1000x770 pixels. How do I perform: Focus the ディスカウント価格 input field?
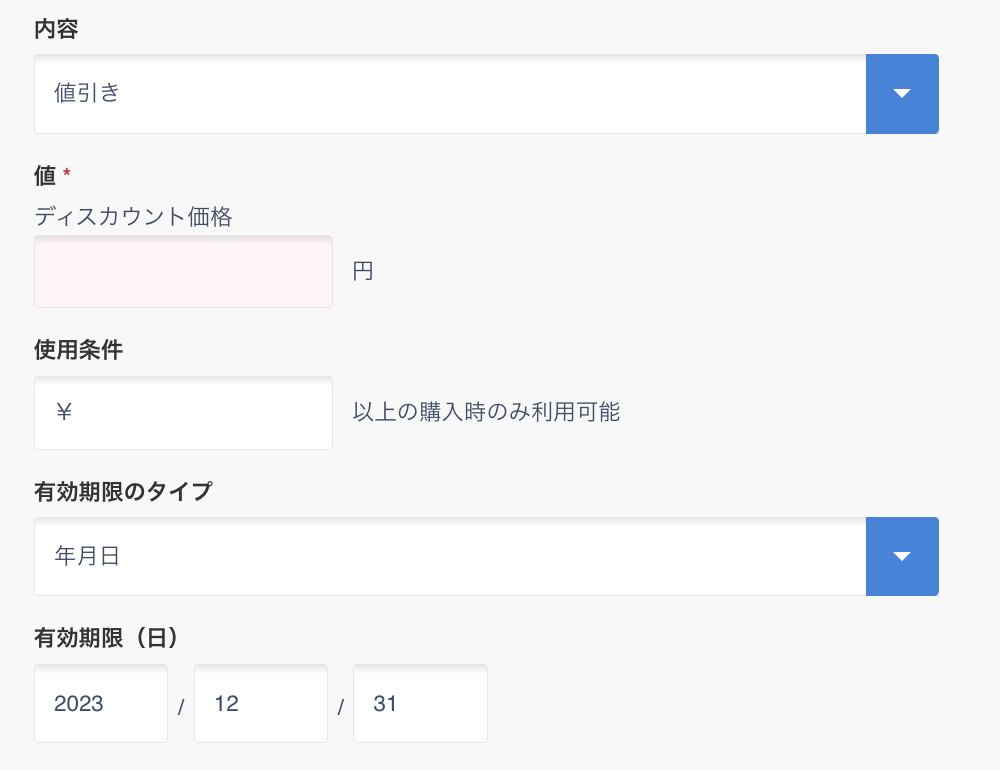(183, 272)
